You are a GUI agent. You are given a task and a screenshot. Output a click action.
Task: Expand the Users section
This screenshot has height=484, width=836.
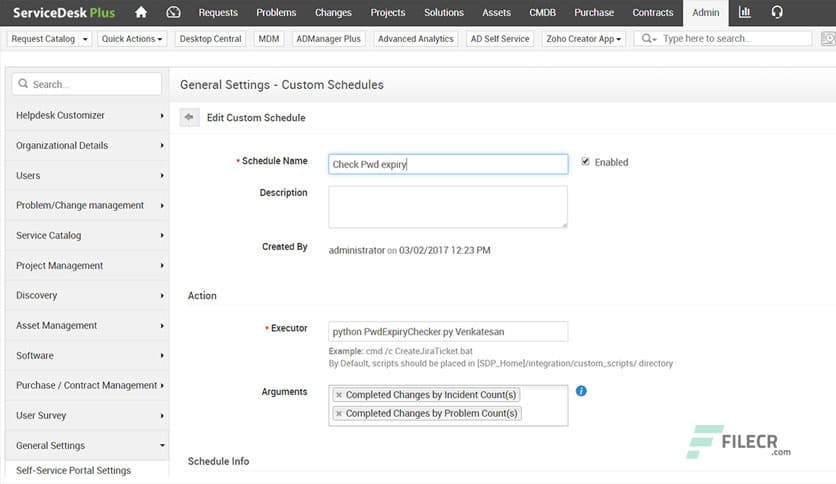point(87,175)
